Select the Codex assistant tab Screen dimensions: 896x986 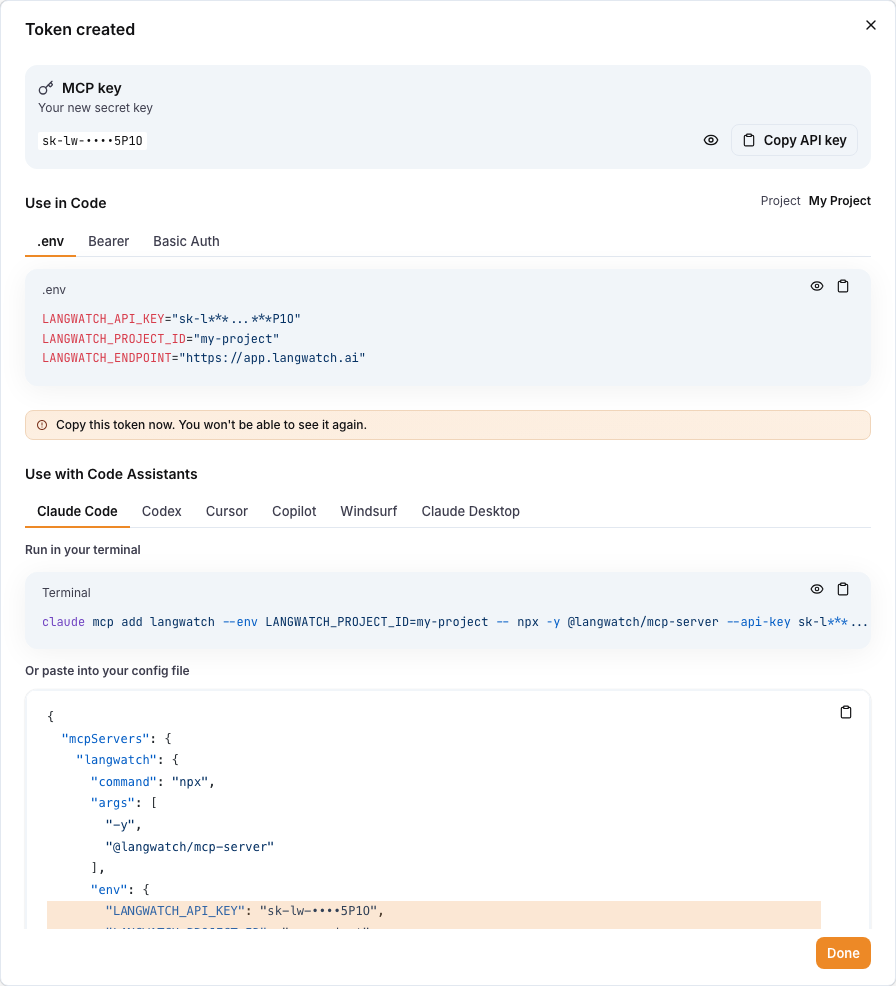coord(162,511)
